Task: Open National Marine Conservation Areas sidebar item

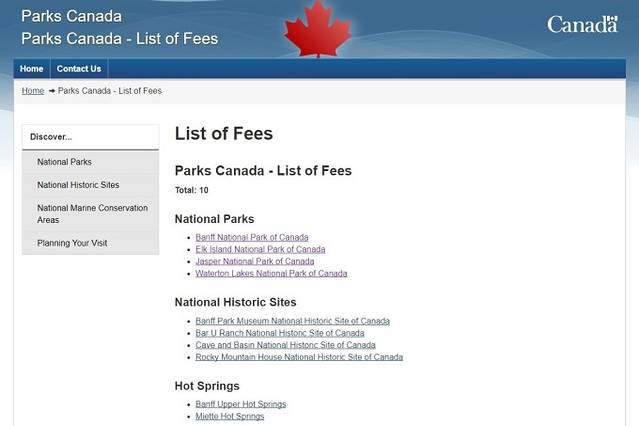Action: (91, 214)
